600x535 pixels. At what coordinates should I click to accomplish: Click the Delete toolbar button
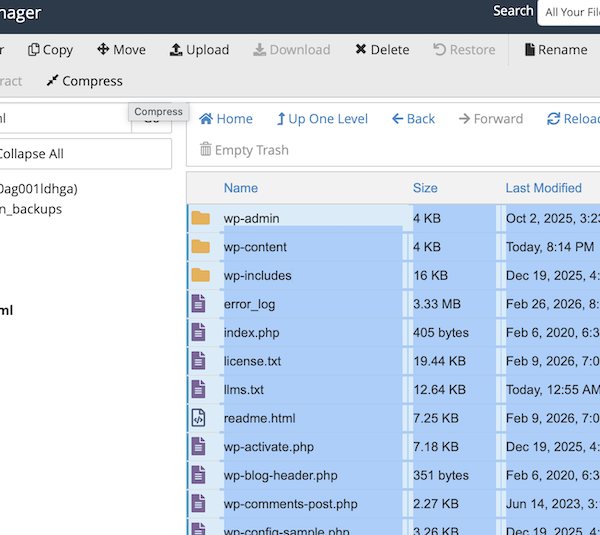pos(381,50)
